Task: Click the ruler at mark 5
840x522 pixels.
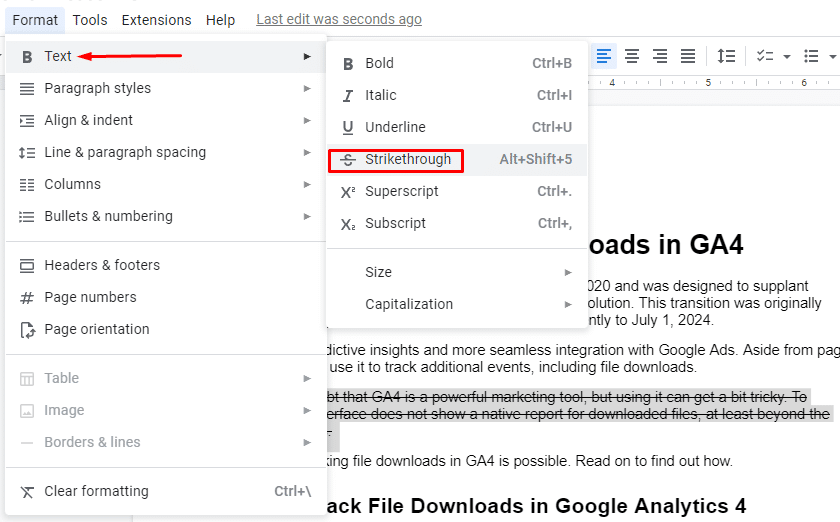Action: (708, 83)
